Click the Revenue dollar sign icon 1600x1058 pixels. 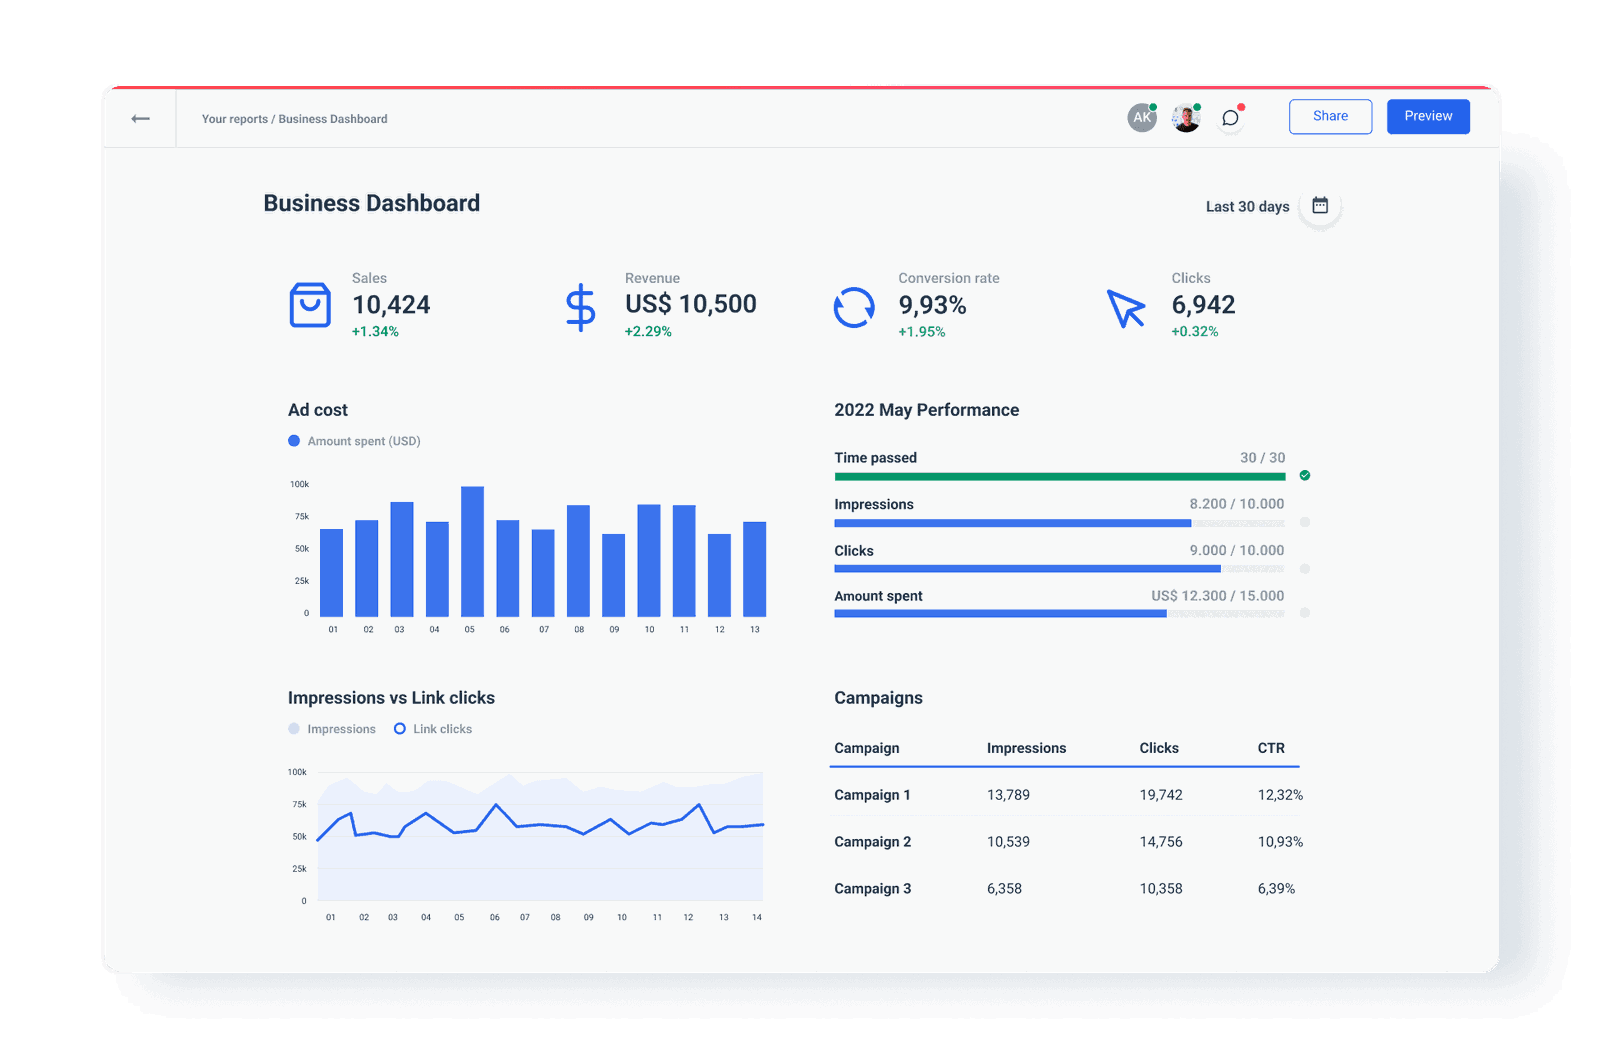pyautogui.click(x=580, y=306)
